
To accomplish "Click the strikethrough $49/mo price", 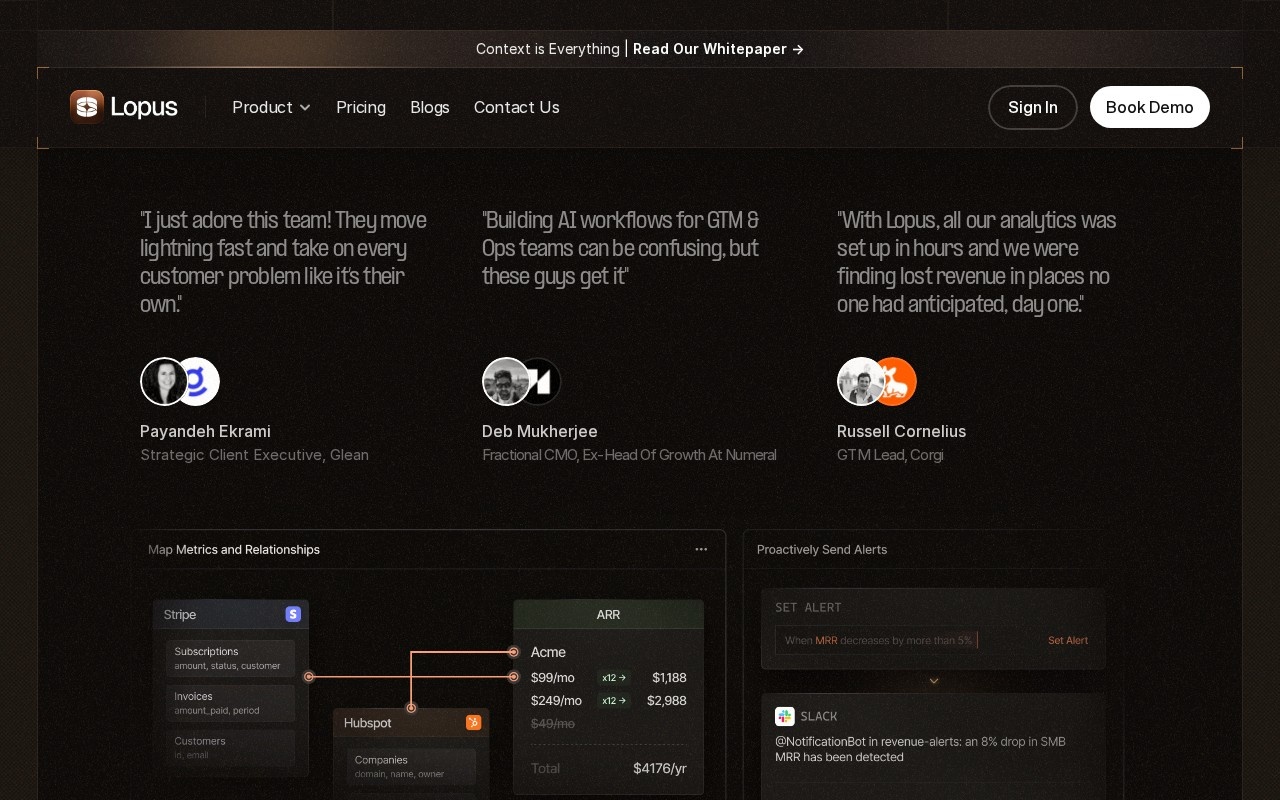I will tap(553, 723).
